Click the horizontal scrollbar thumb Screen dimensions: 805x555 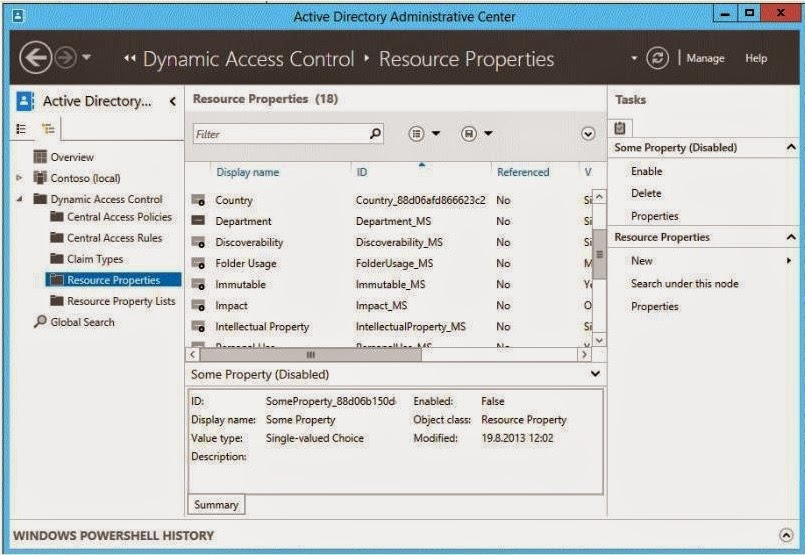point(311,354)
